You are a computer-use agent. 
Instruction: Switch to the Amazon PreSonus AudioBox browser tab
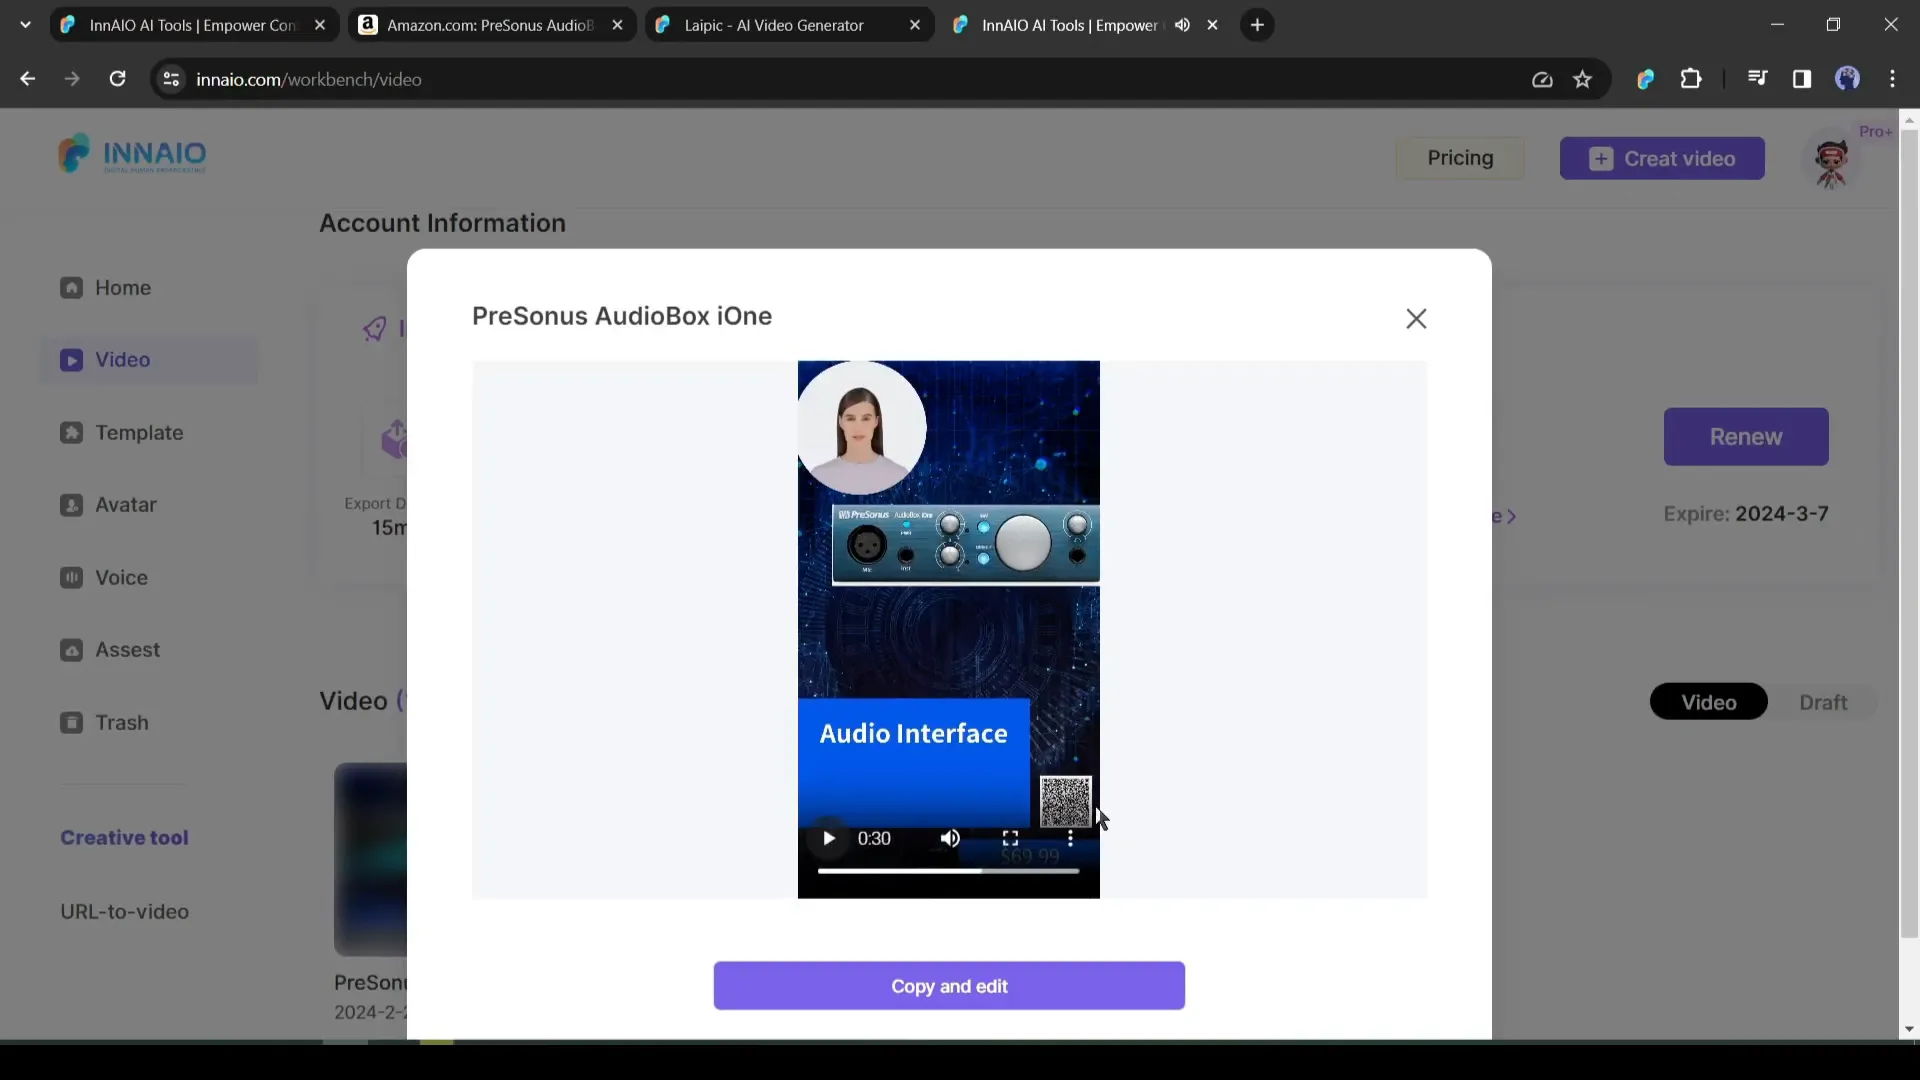pyautogui.click(x=490, y=25)
